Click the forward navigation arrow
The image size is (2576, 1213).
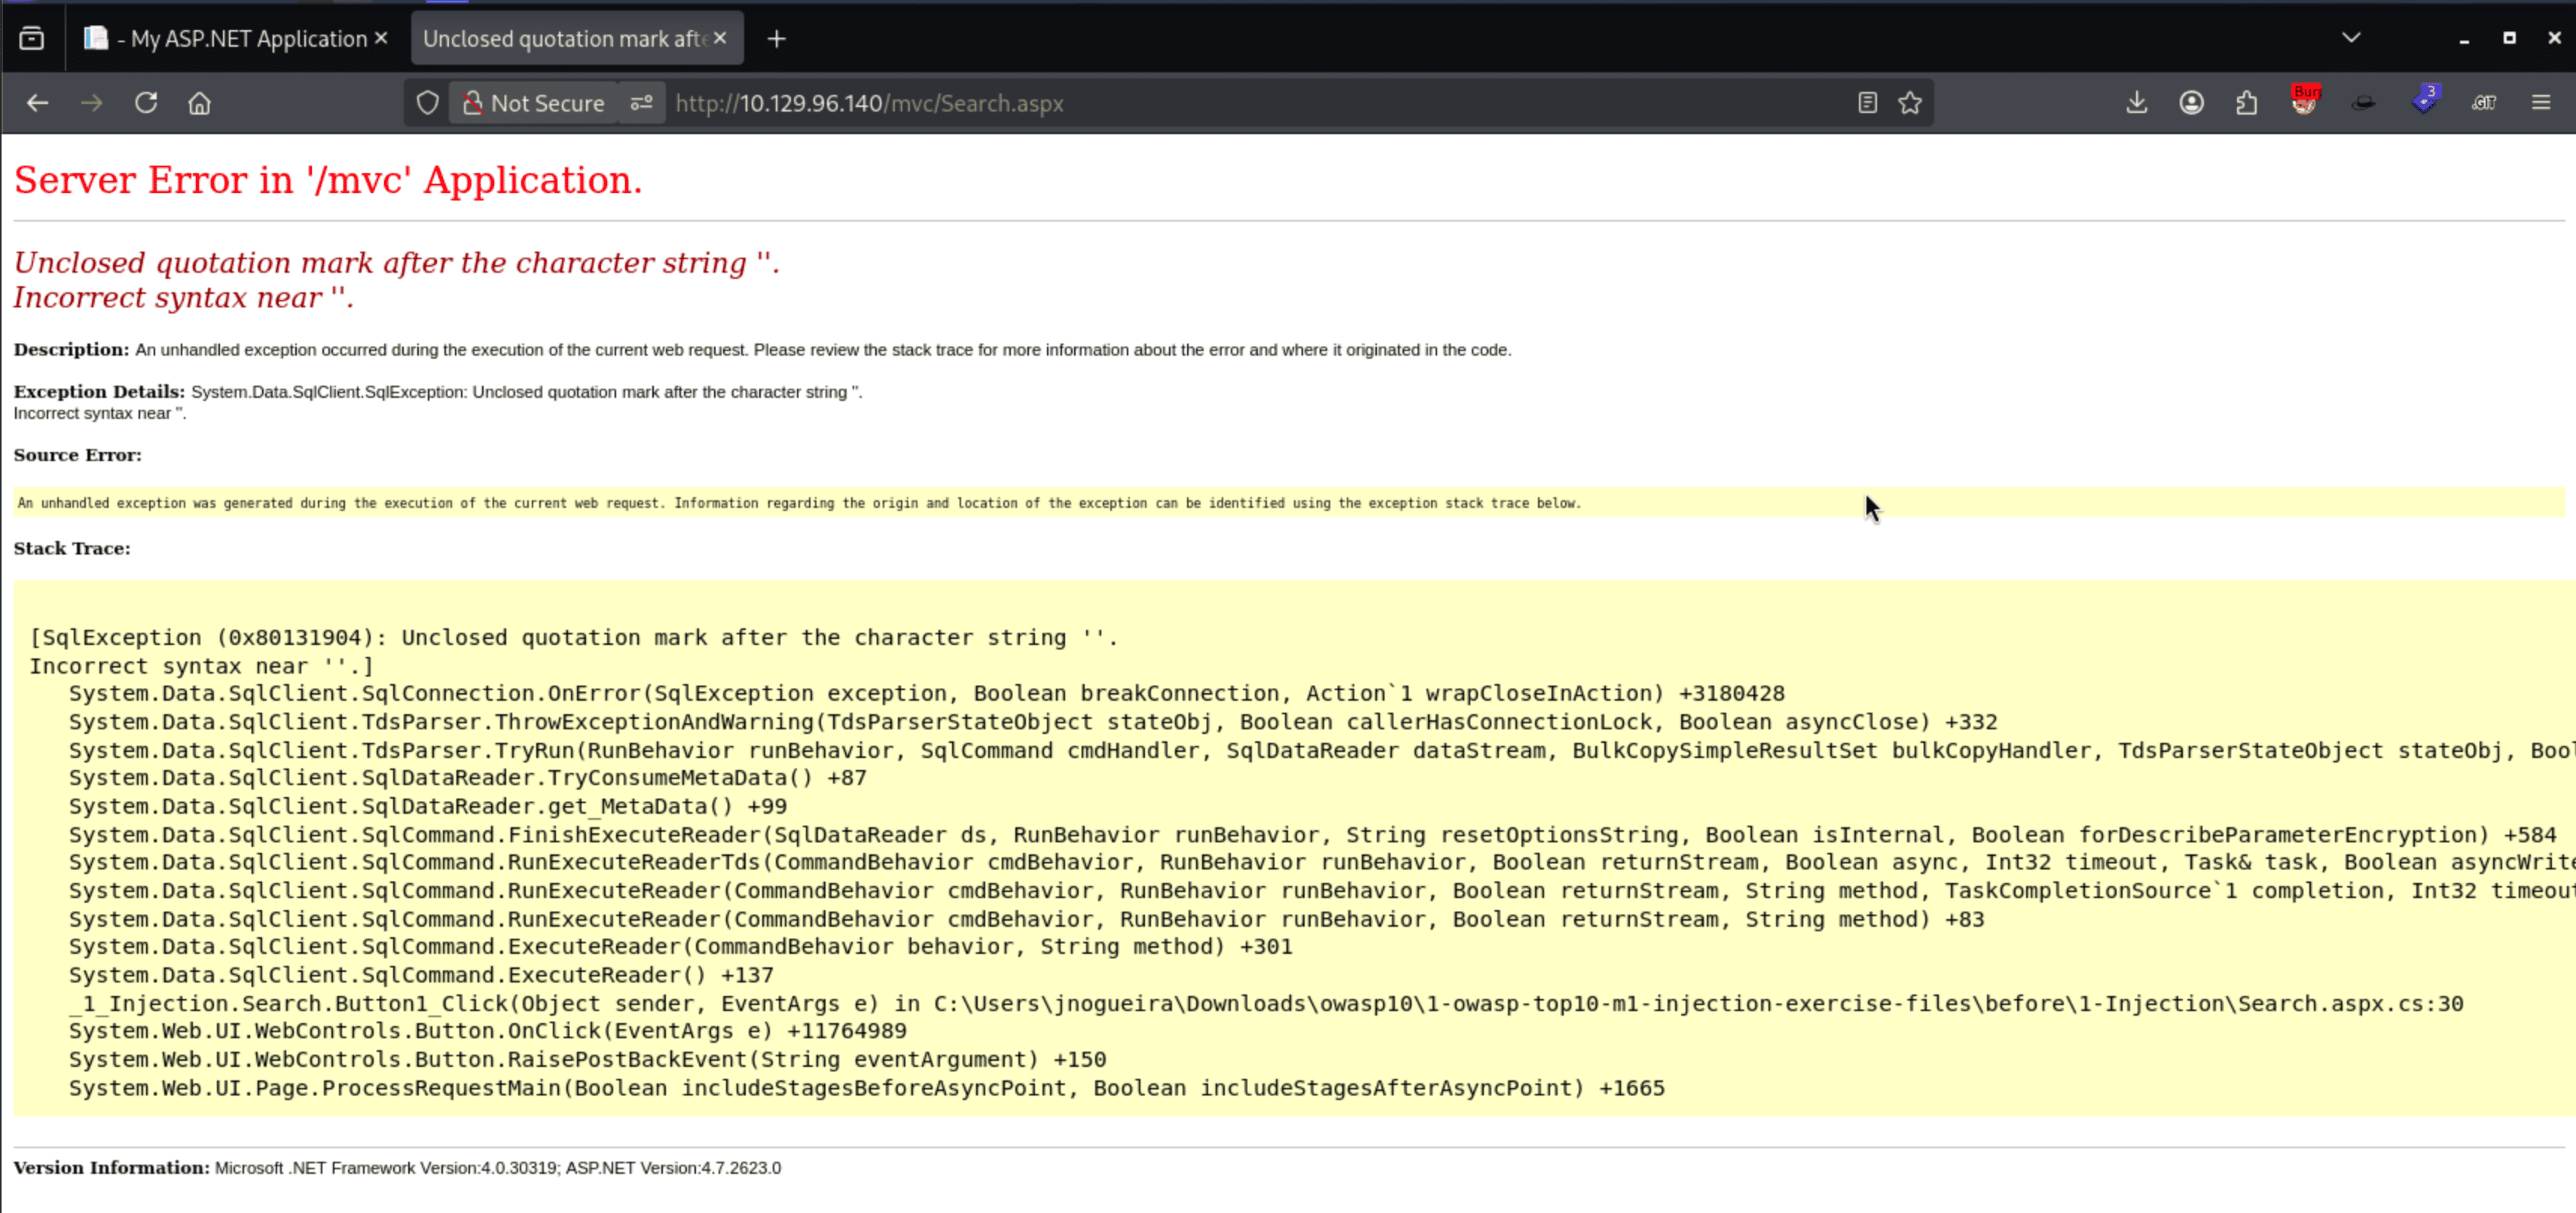pos(91,103)
